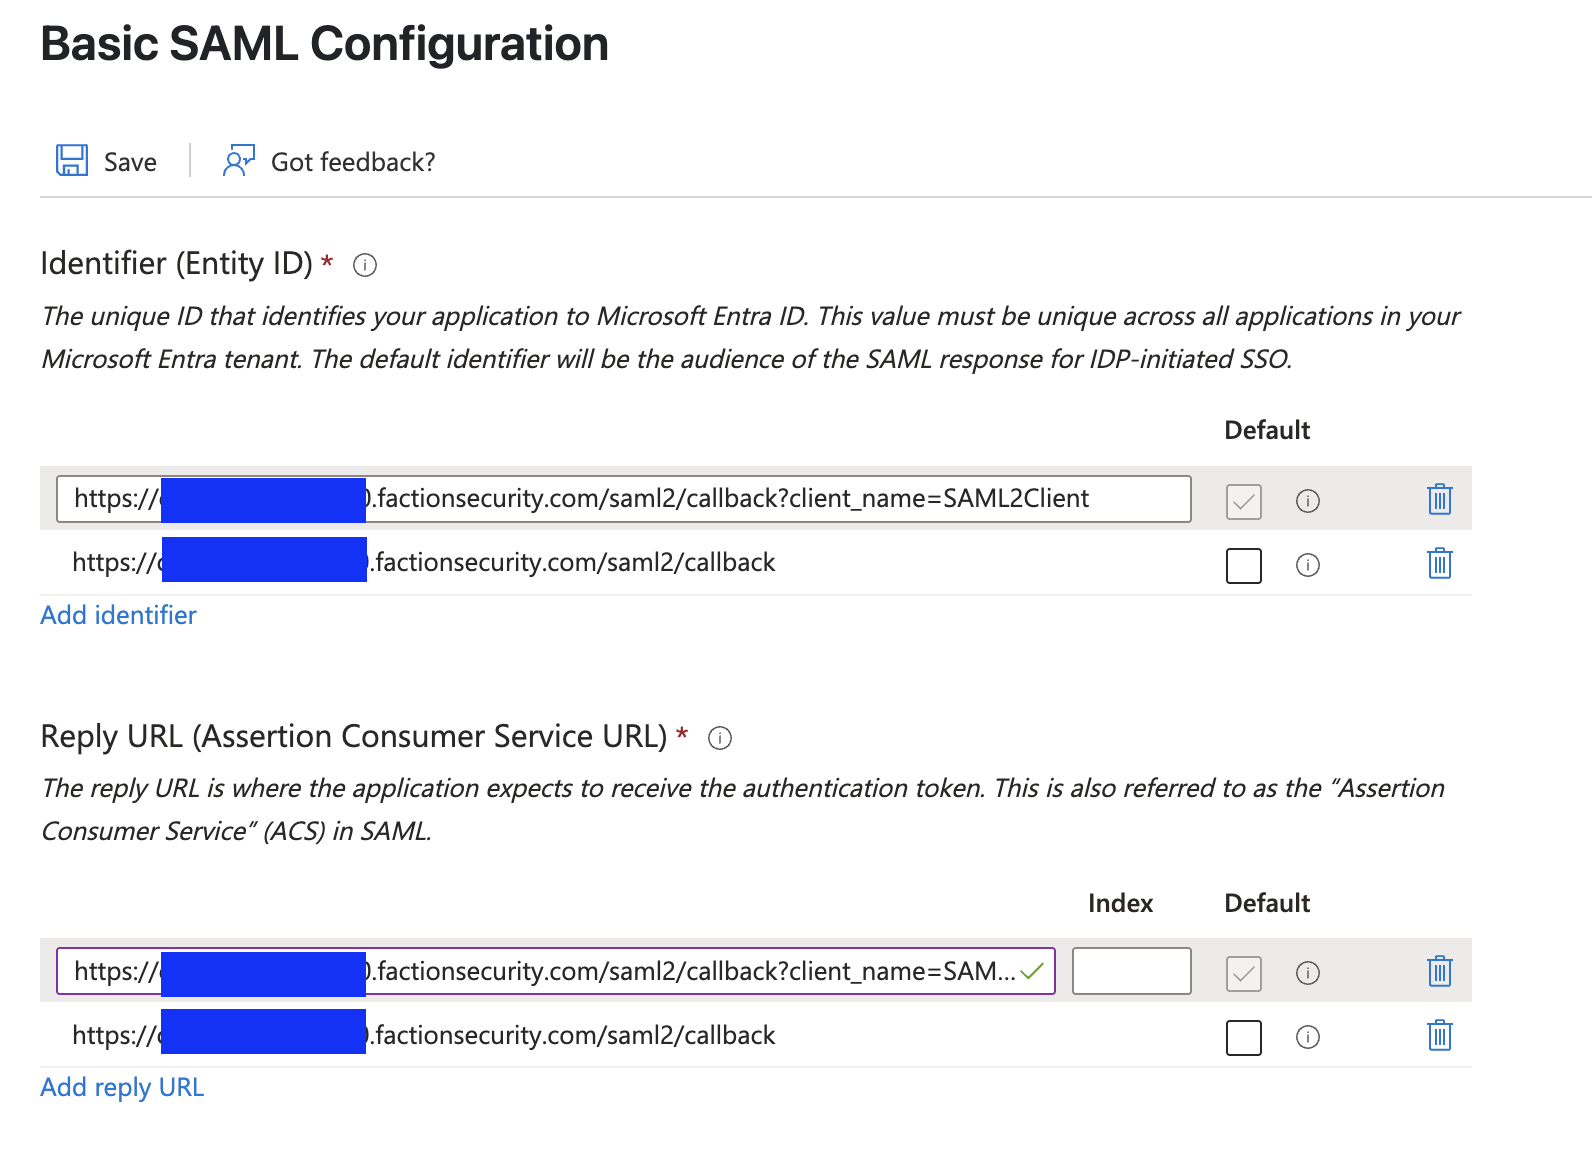Focus the Index input field
The width and height of the screenshot is (1592, 1158).
click(x=1132, y=971)
